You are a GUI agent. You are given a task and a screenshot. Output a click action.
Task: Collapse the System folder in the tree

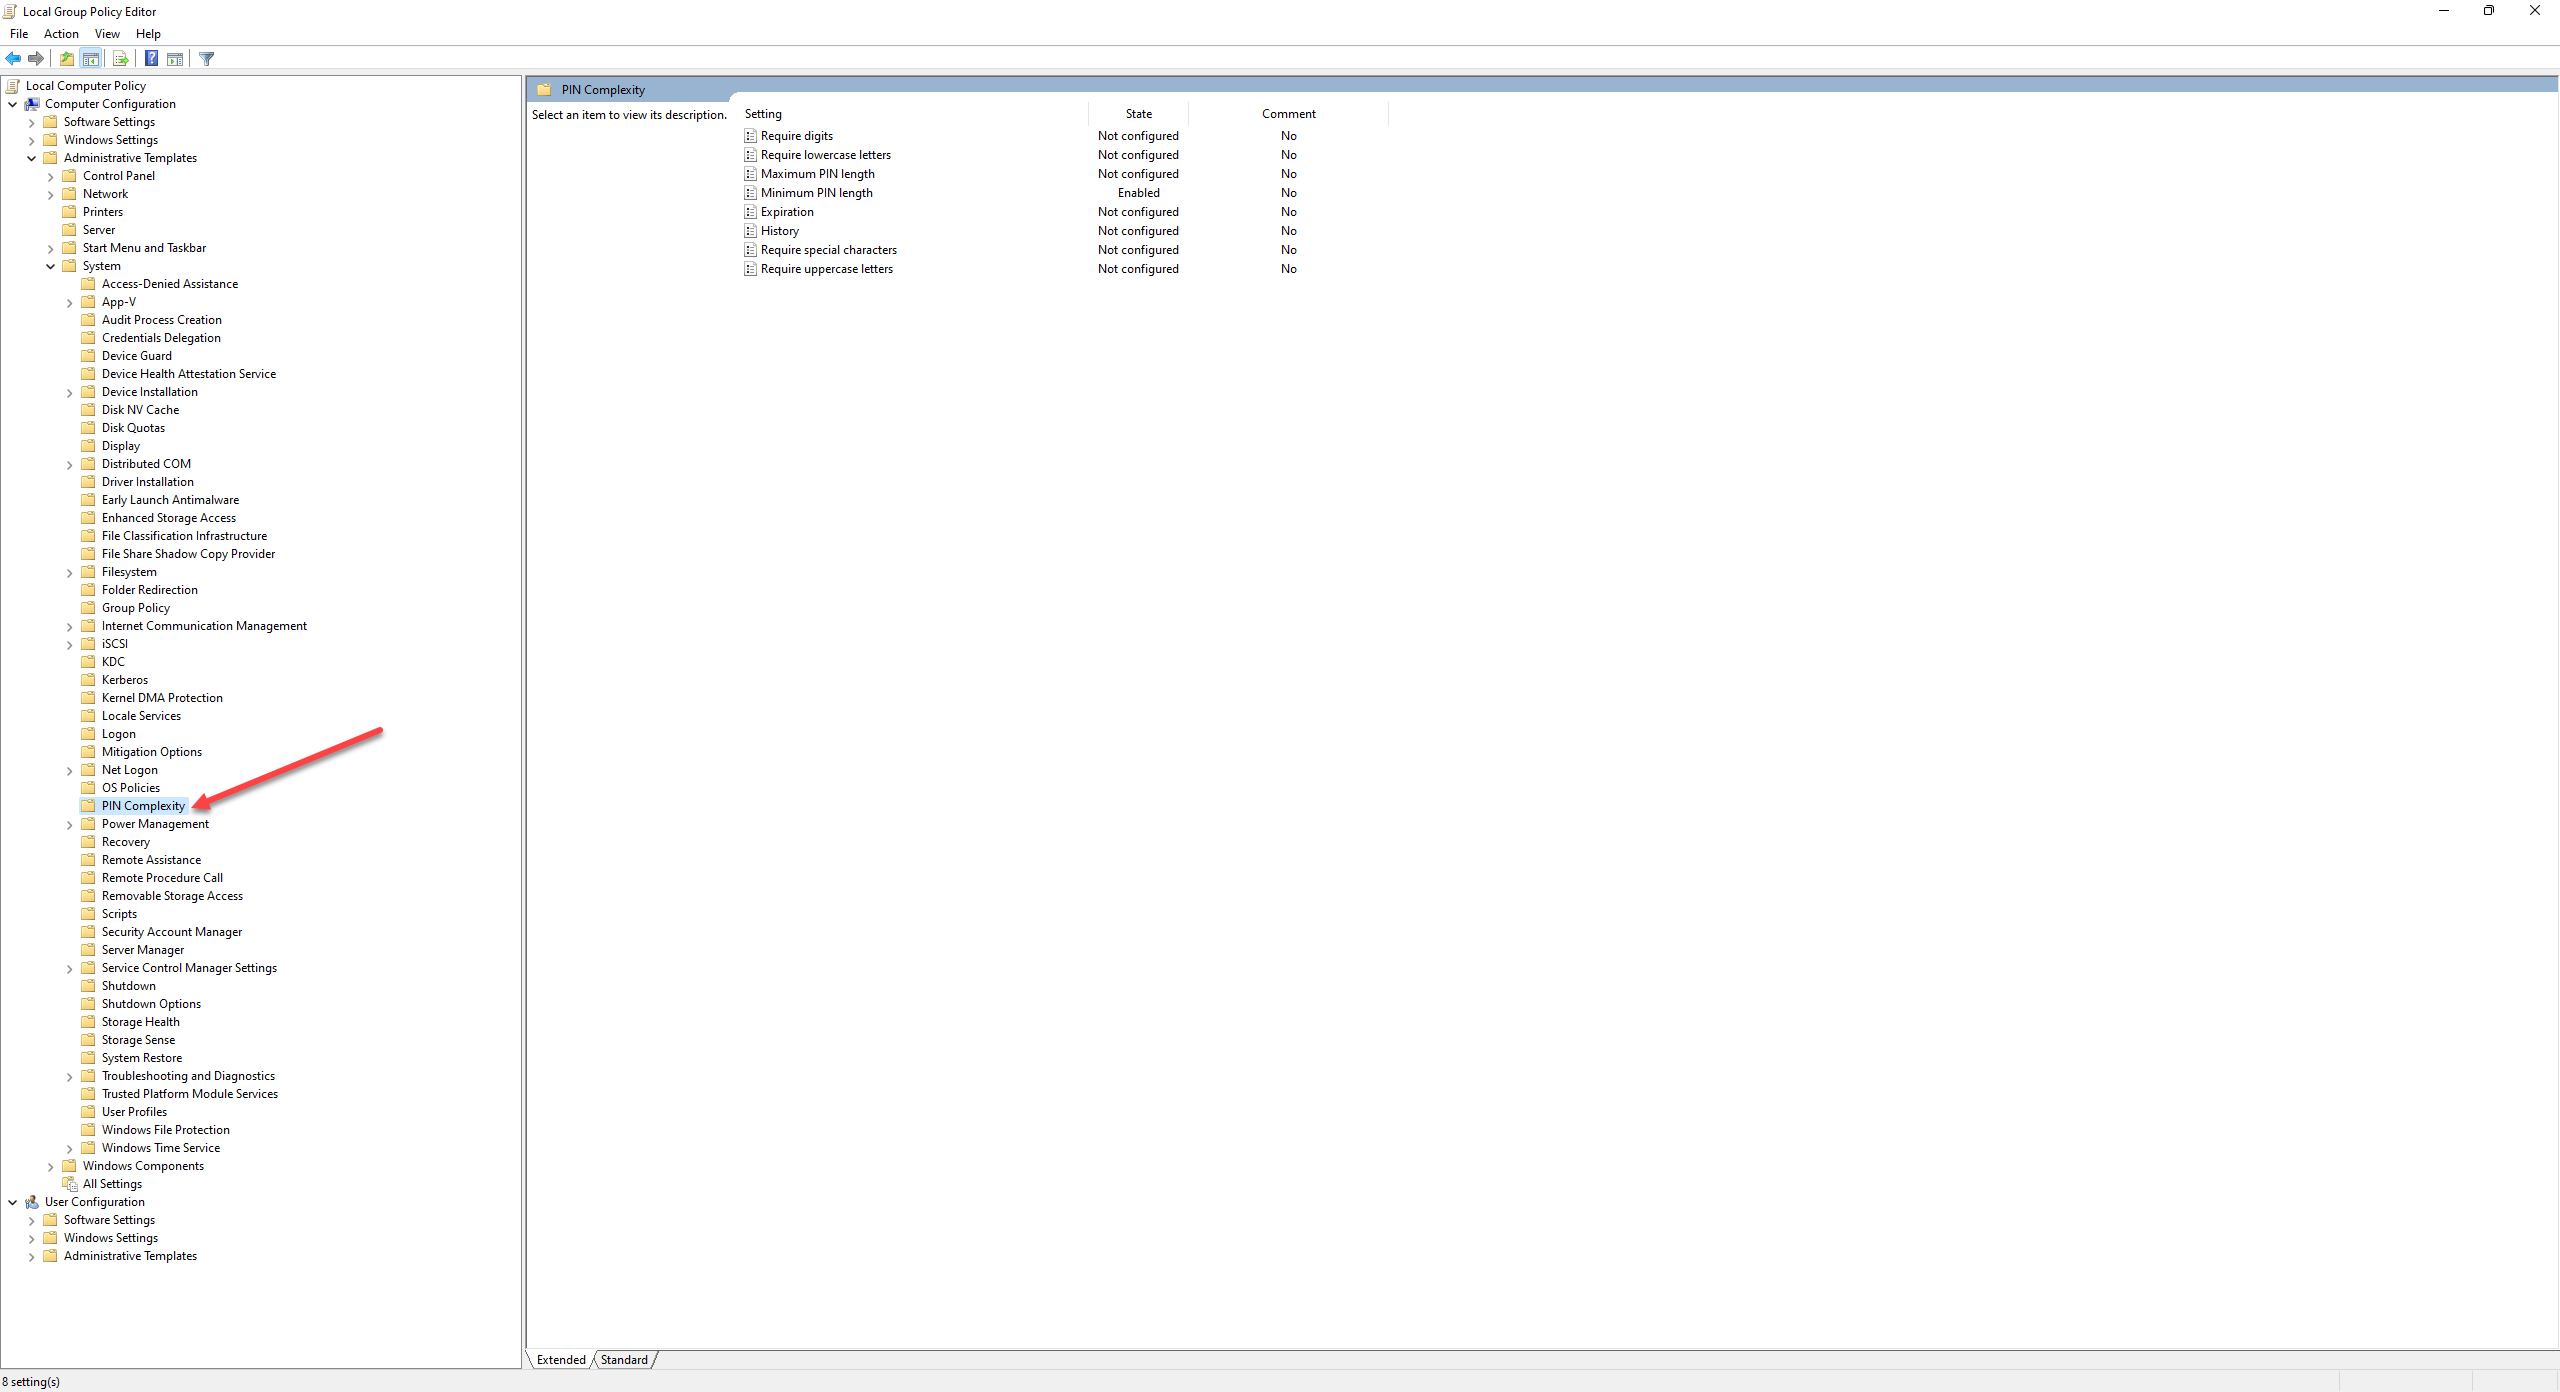point(51,267)
